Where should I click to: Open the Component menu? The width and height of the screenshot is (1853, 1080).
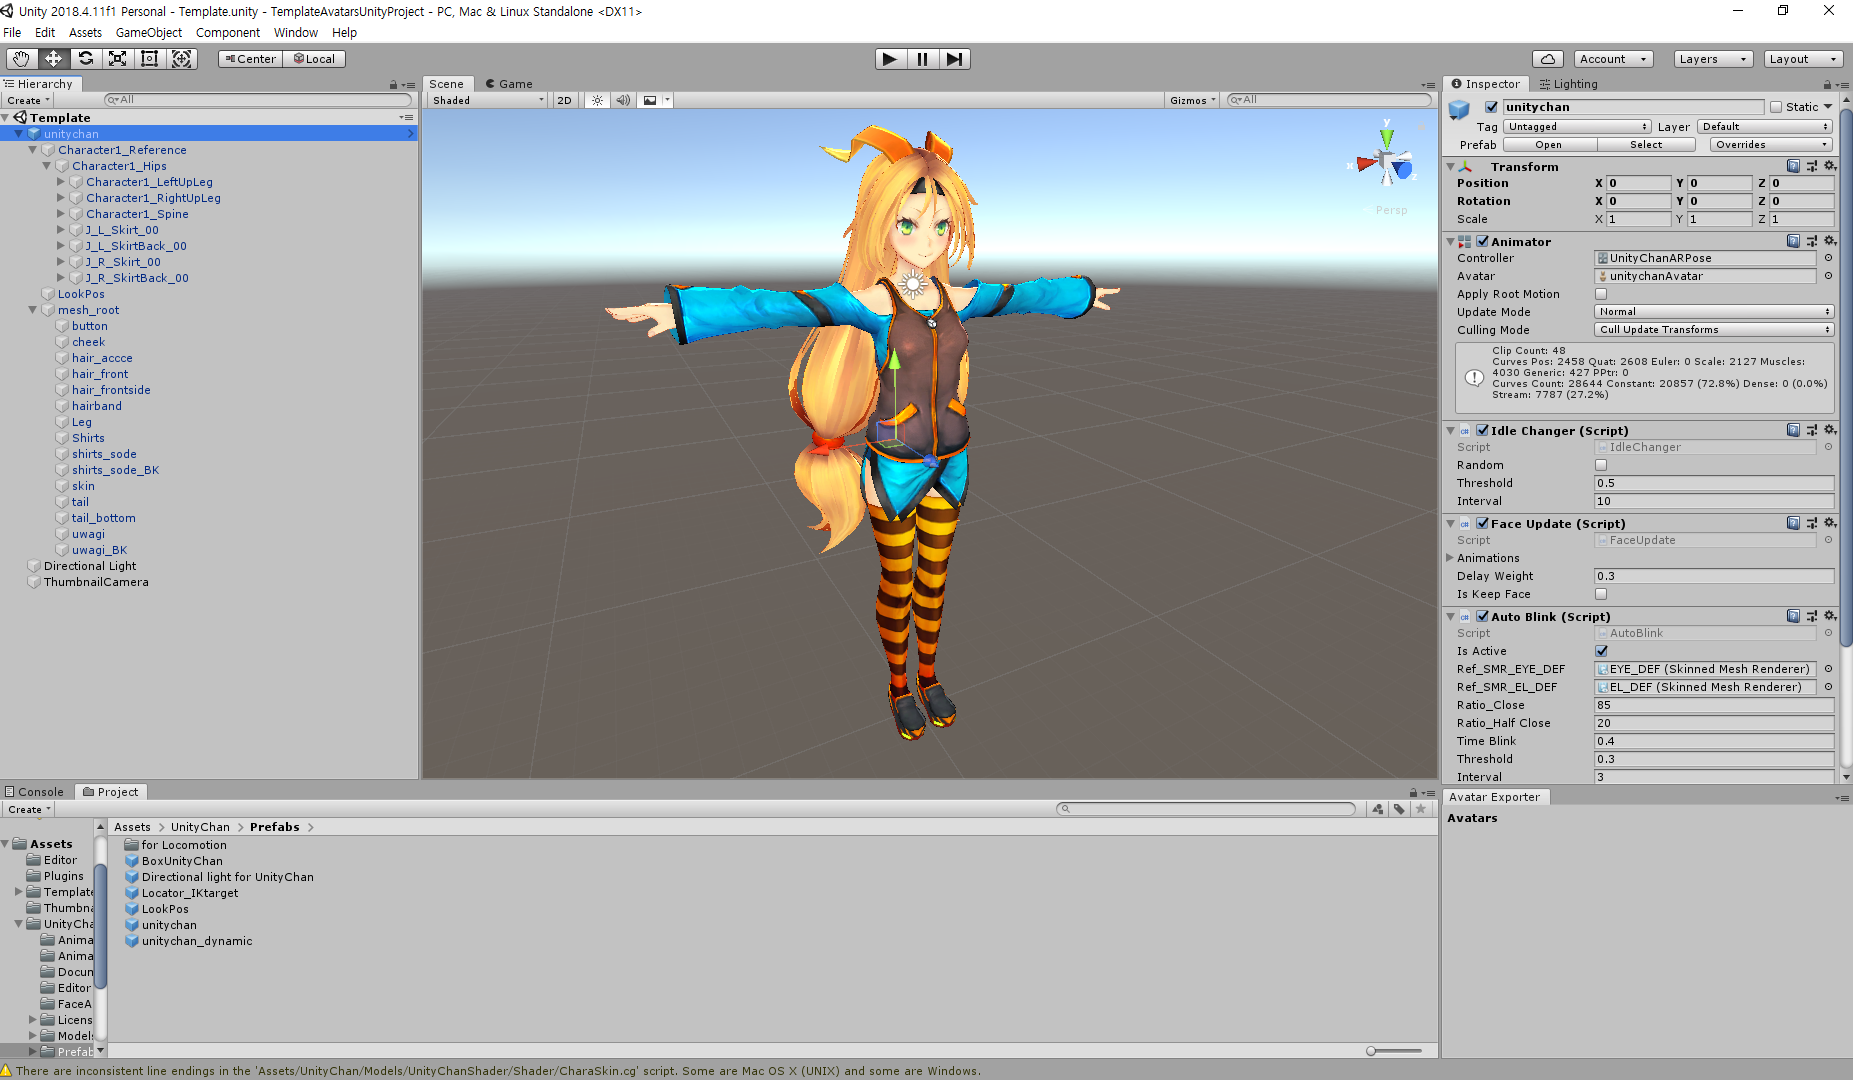[x=228, y=32]
